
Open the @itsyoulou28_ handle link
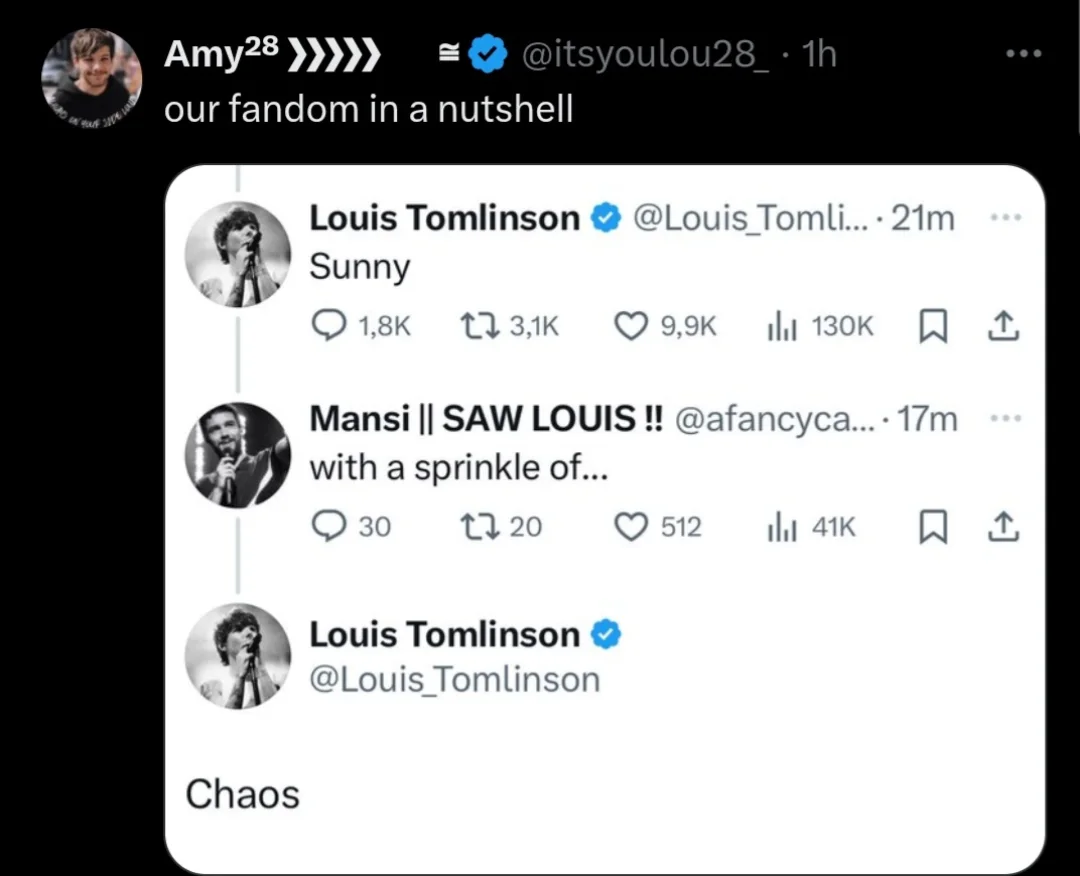pos(645,54)
